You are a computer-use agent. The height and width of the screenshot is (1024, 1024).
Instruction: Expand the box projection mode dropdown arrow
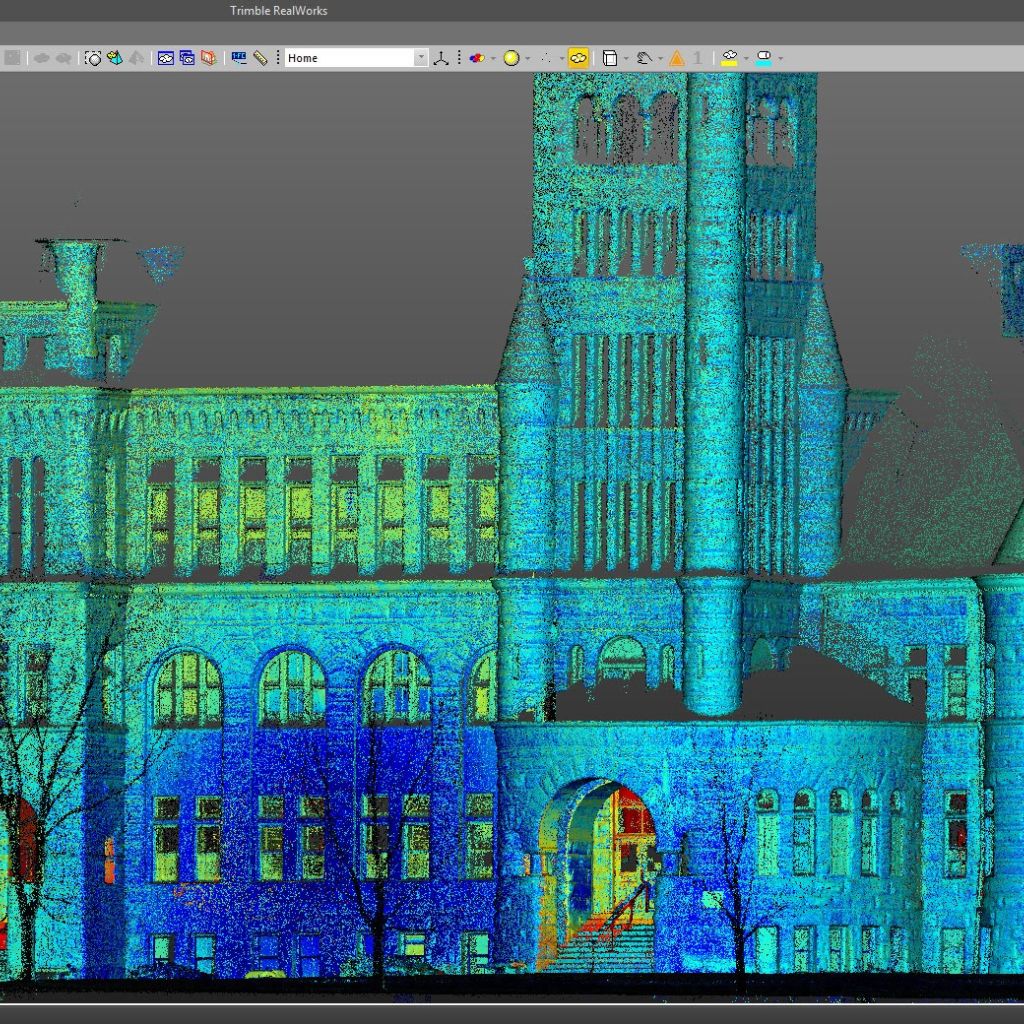tap(626, 58)
